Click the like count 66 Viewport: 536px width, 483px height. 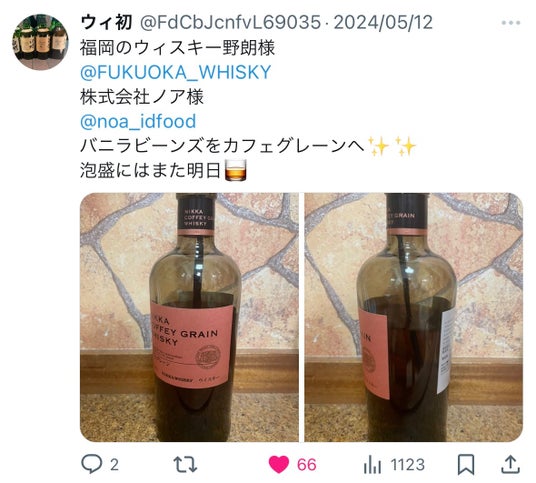(x=306, y=465)
